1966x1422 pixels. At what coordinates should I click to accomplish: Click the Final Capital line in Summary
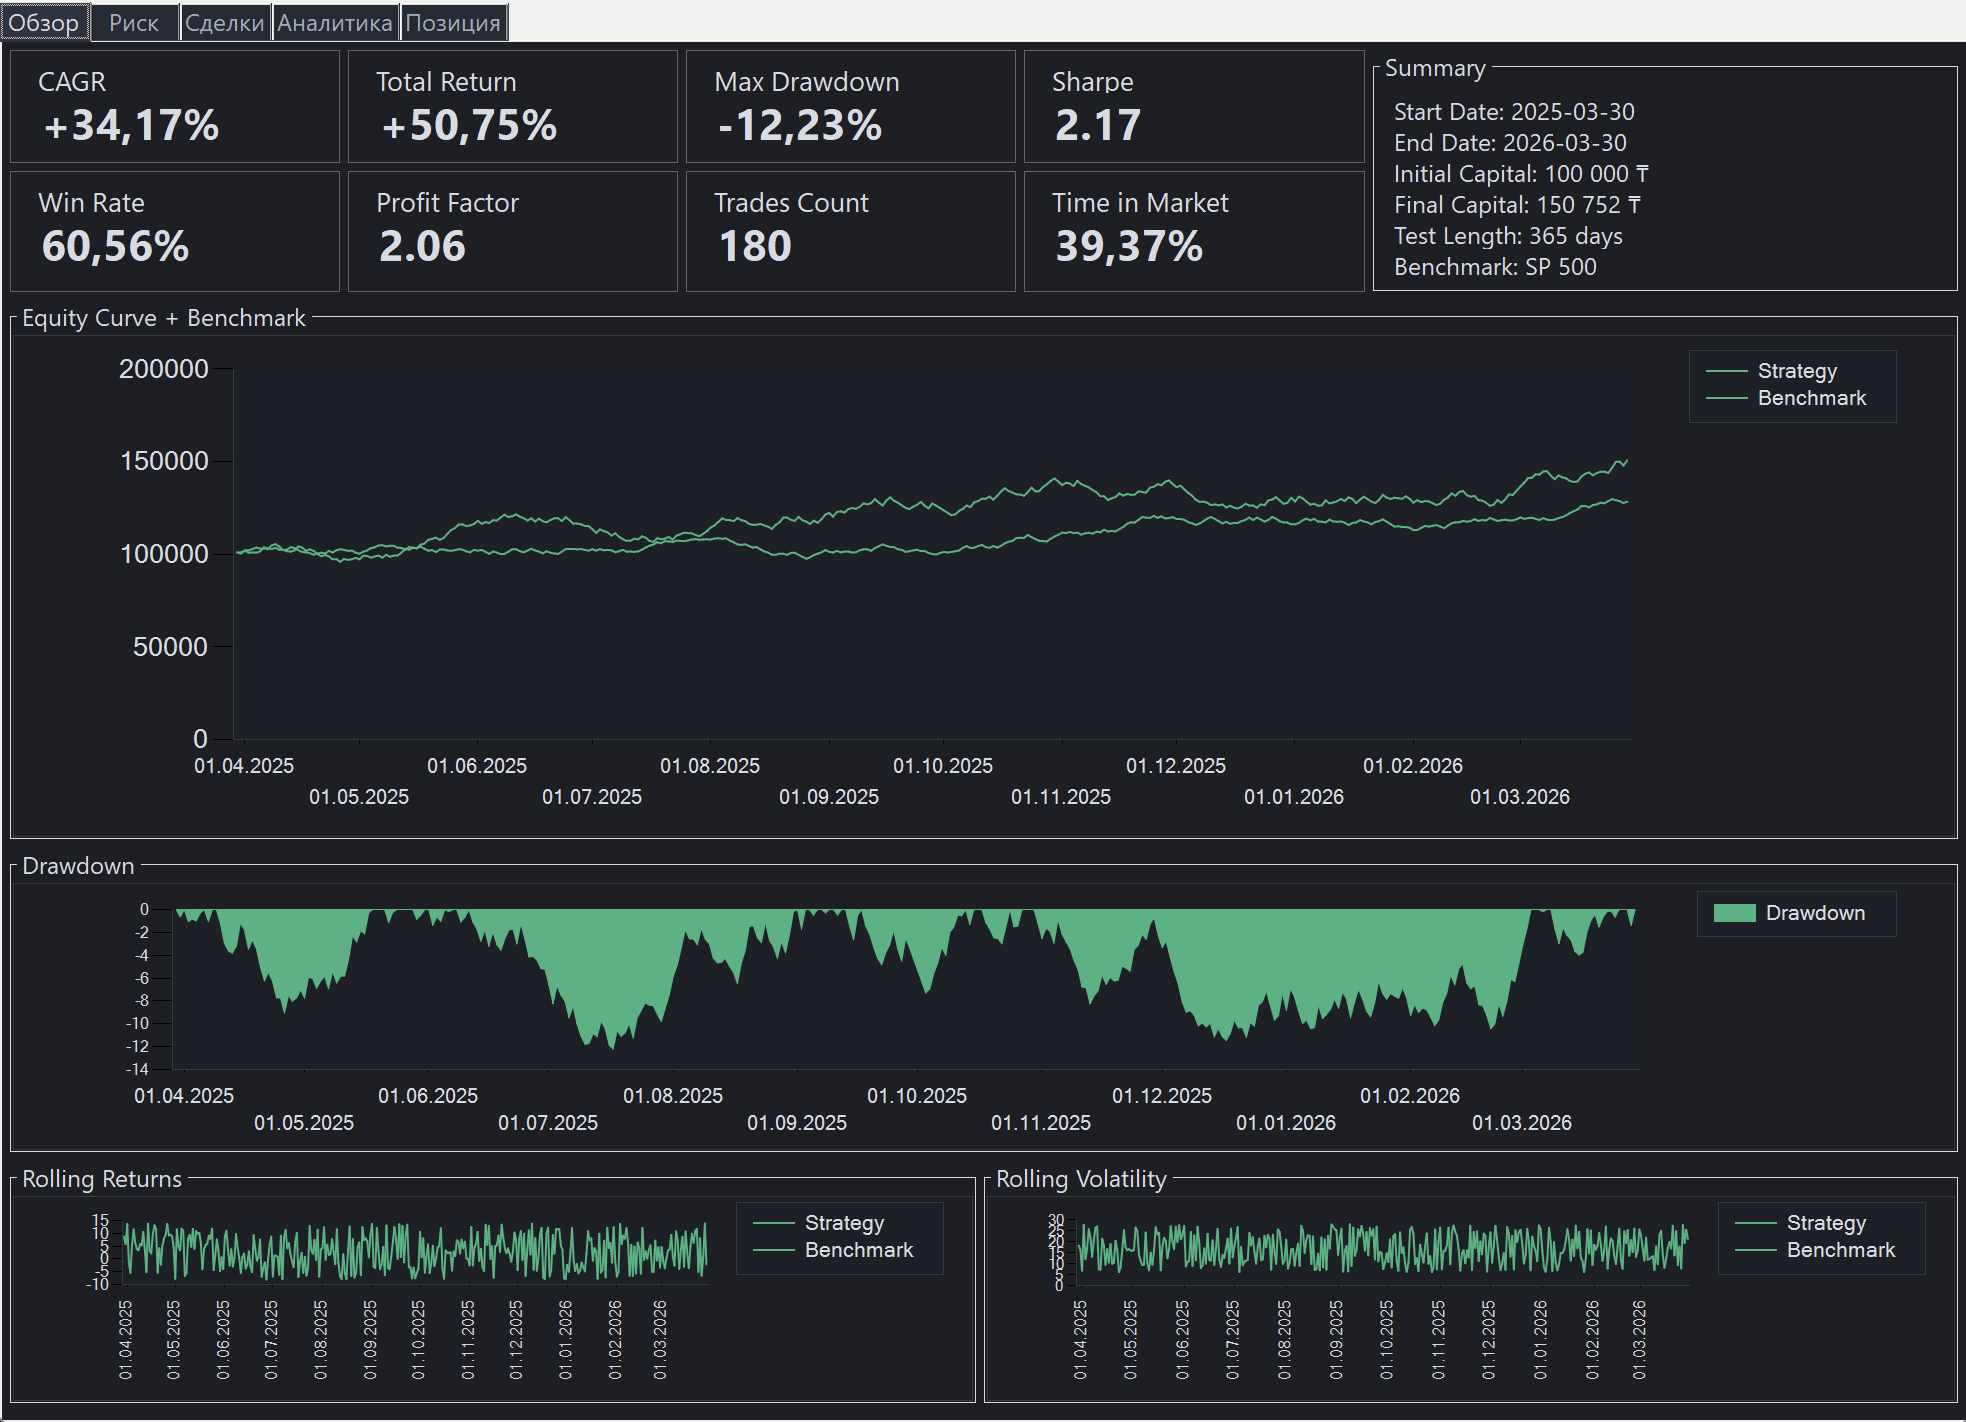pyautogui.click(x=1516, y=205)
